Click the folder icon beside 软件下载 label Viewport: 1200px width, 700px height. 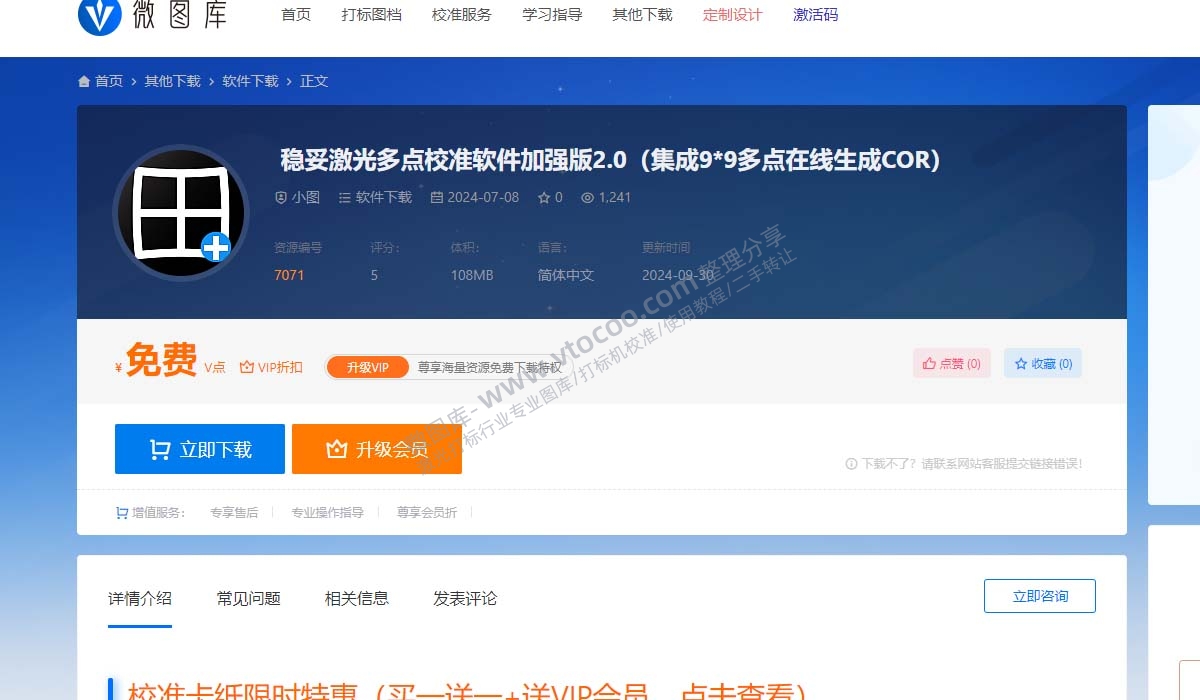click(346, 197)
